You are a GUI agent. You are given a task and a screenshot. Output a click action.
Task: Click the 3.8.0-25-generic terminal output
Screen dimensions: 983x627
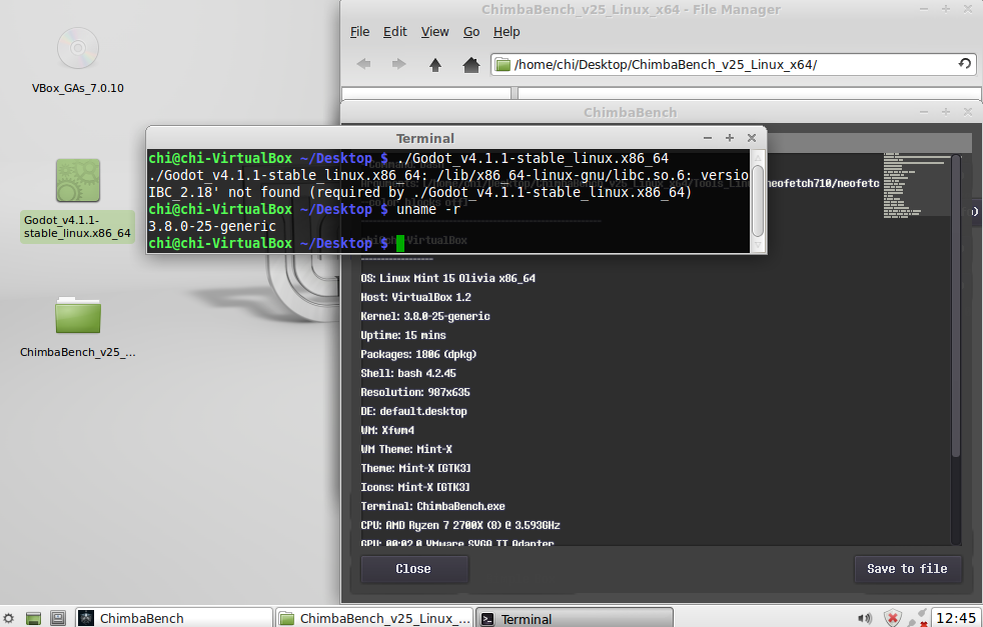[212, 226]
